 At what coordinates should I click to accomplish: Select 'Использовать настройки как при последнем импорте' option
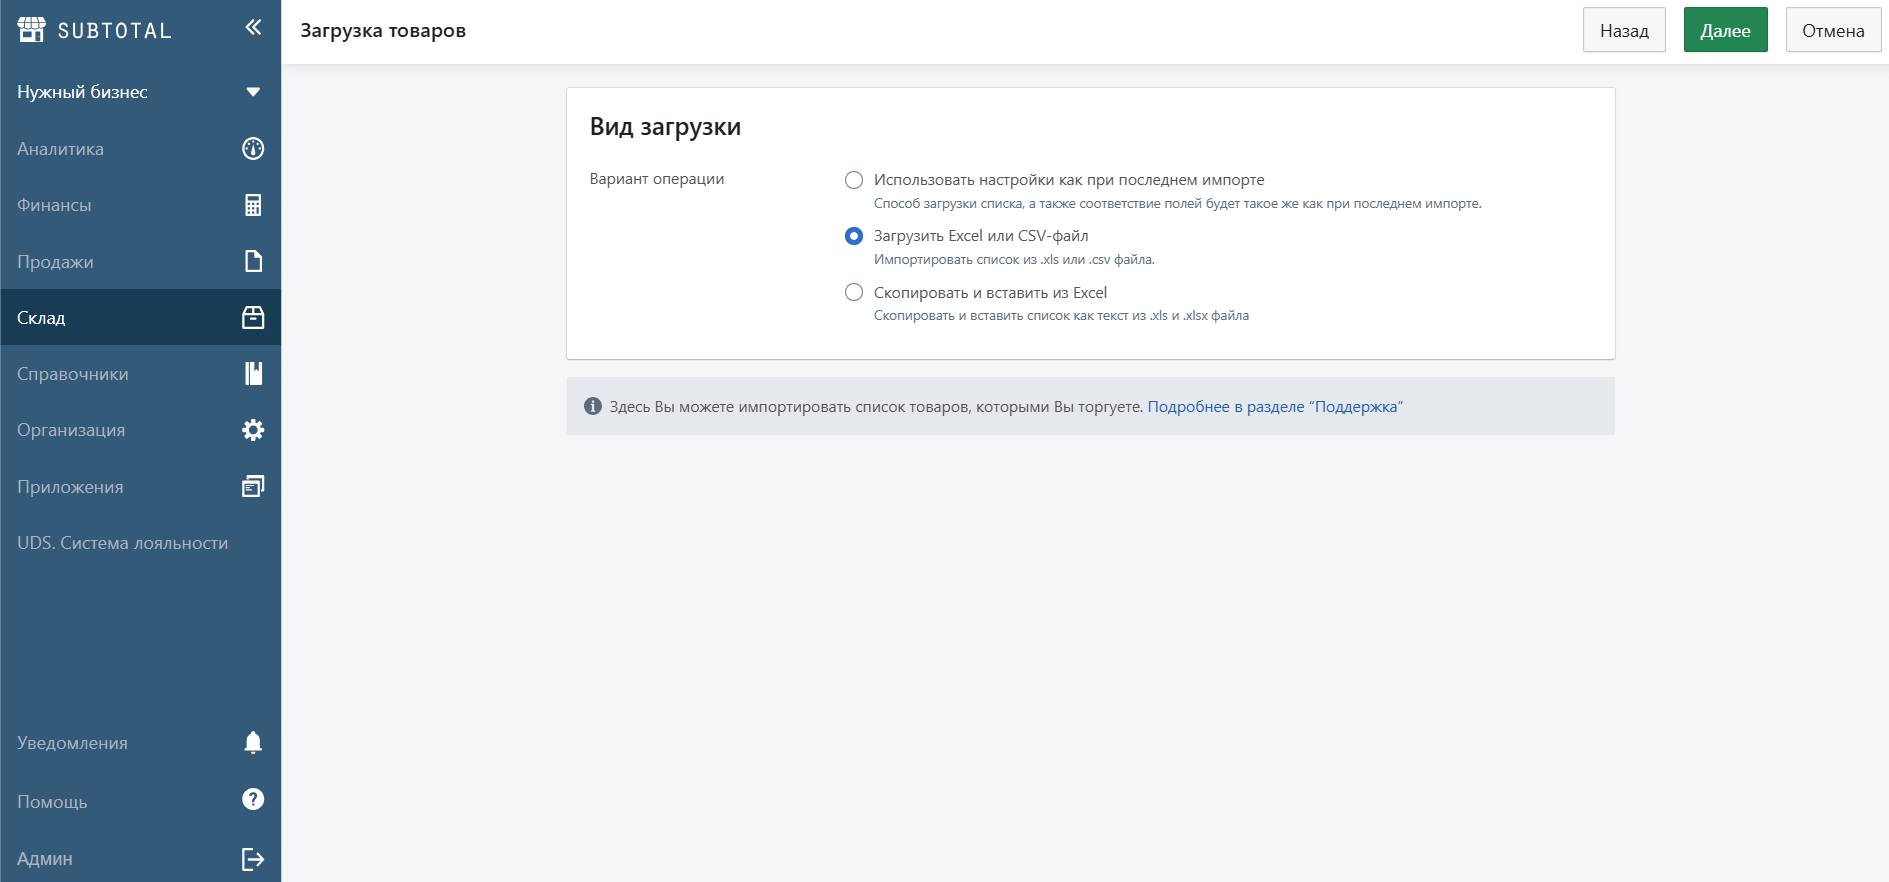point(854,180)
